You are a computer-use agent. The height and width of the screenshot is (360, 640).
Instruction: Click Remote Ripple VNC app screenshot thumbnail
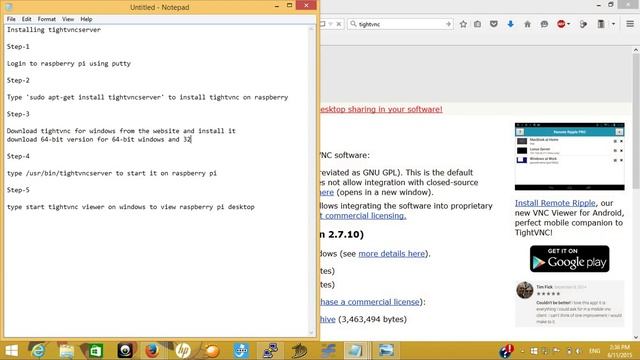coord(569,156)
